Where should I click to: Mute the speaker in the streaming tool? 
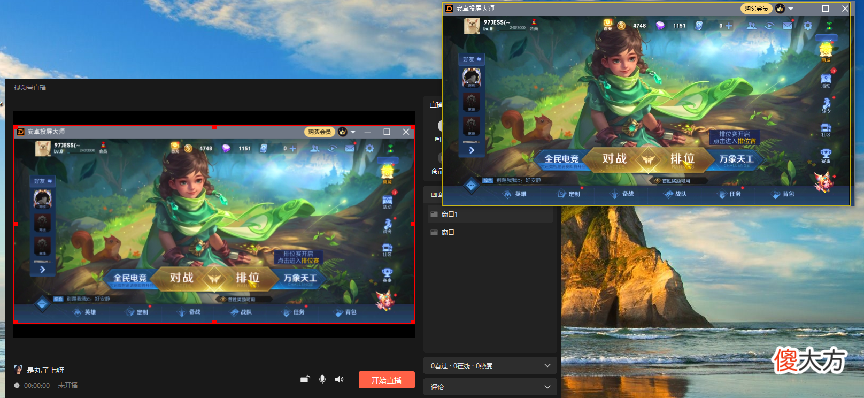[x=339, y=379]
